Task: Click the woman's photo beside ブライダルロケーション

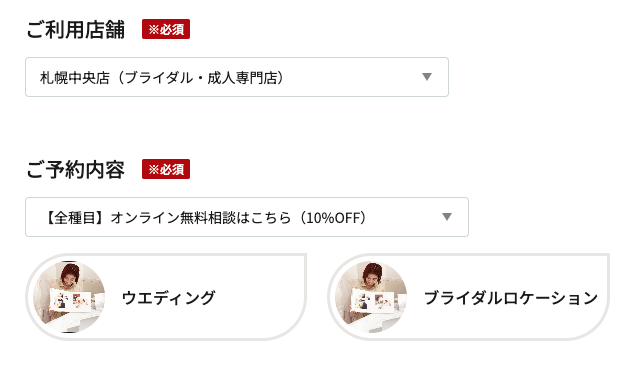Action: [x=371, y=297]
